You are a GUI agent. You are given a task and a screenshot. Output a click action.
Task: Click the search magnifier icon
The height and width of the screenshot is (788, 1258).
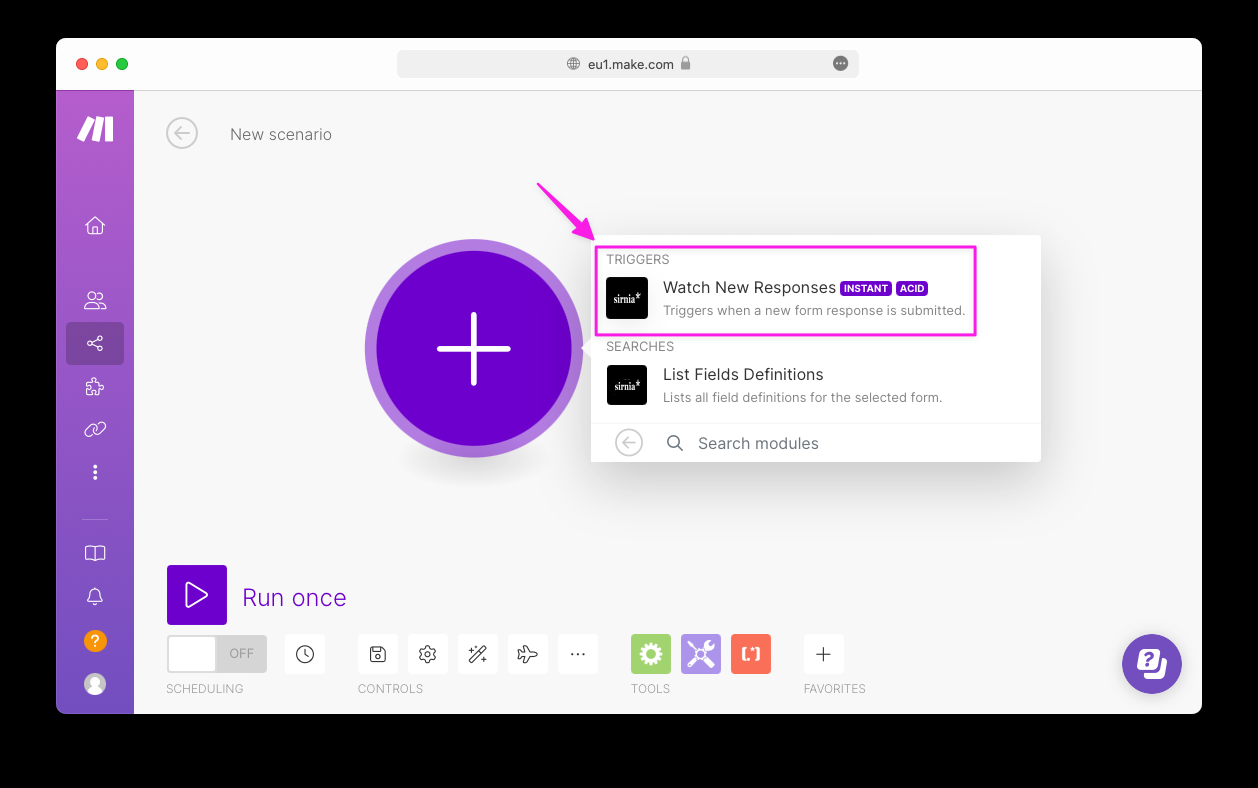point(675,443)
